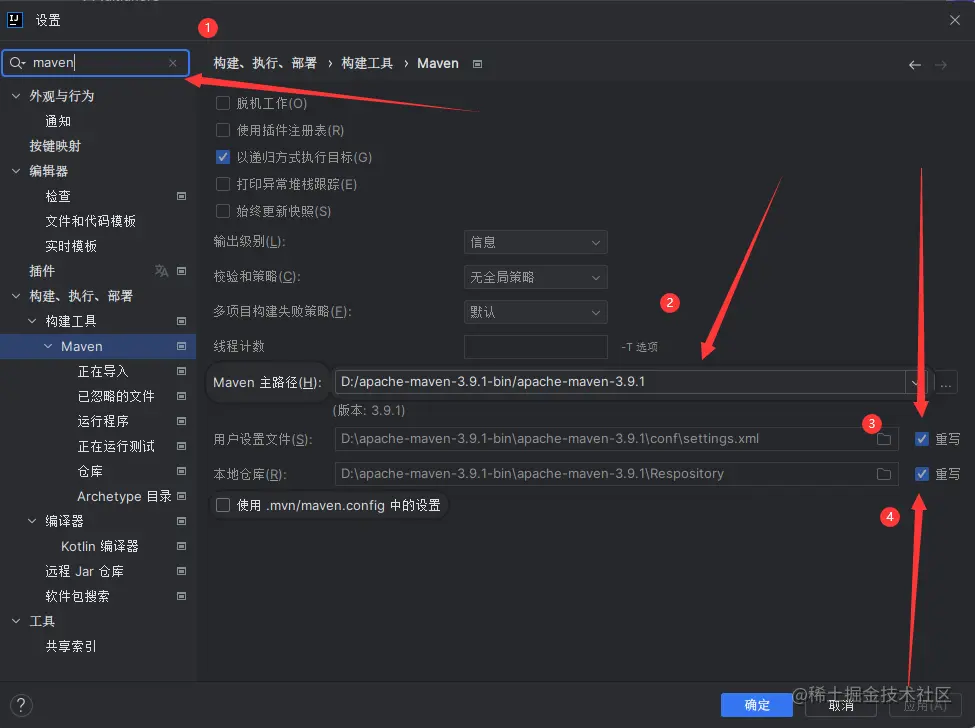Collapse the Maven tree node chevron

coord(48,346)
